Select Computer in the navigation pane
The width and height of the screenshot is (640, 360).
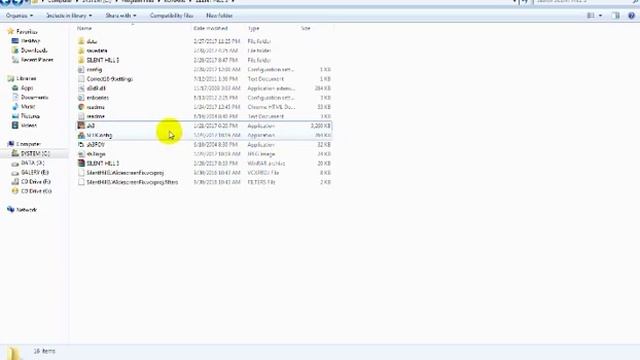[x=28, y=144]
